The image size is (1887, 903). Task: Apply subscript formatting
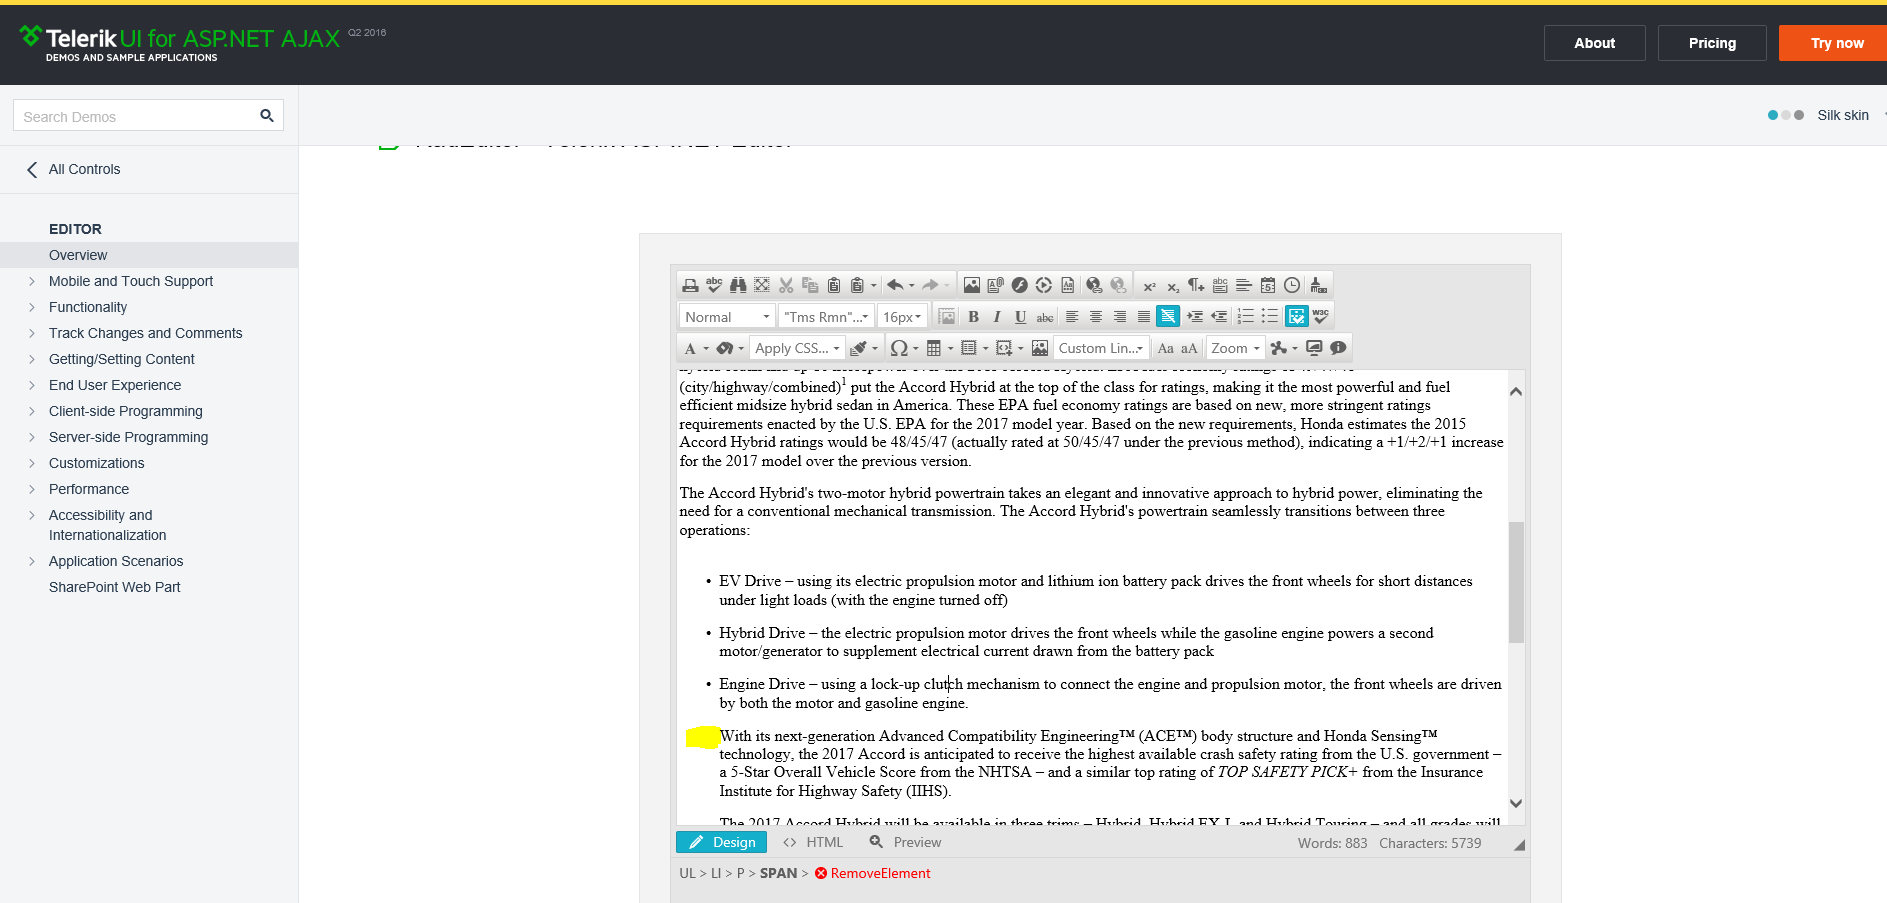(x=1173, y=286)
